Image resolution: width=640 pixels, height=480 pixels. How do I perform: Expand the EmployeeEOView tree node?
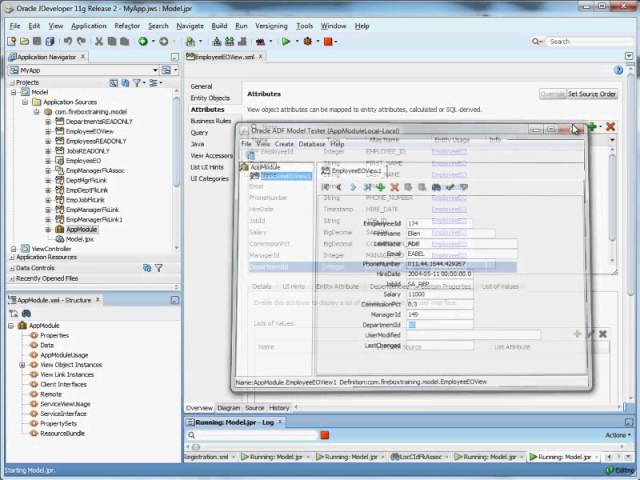(48, 131)
